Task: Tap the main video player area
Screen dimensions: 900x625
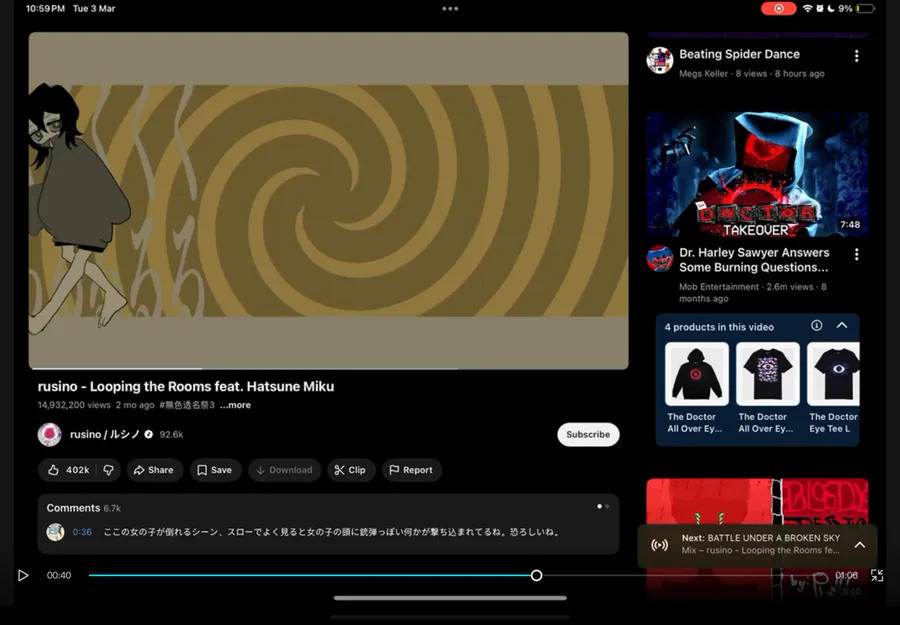Action: tap(328, 200)
